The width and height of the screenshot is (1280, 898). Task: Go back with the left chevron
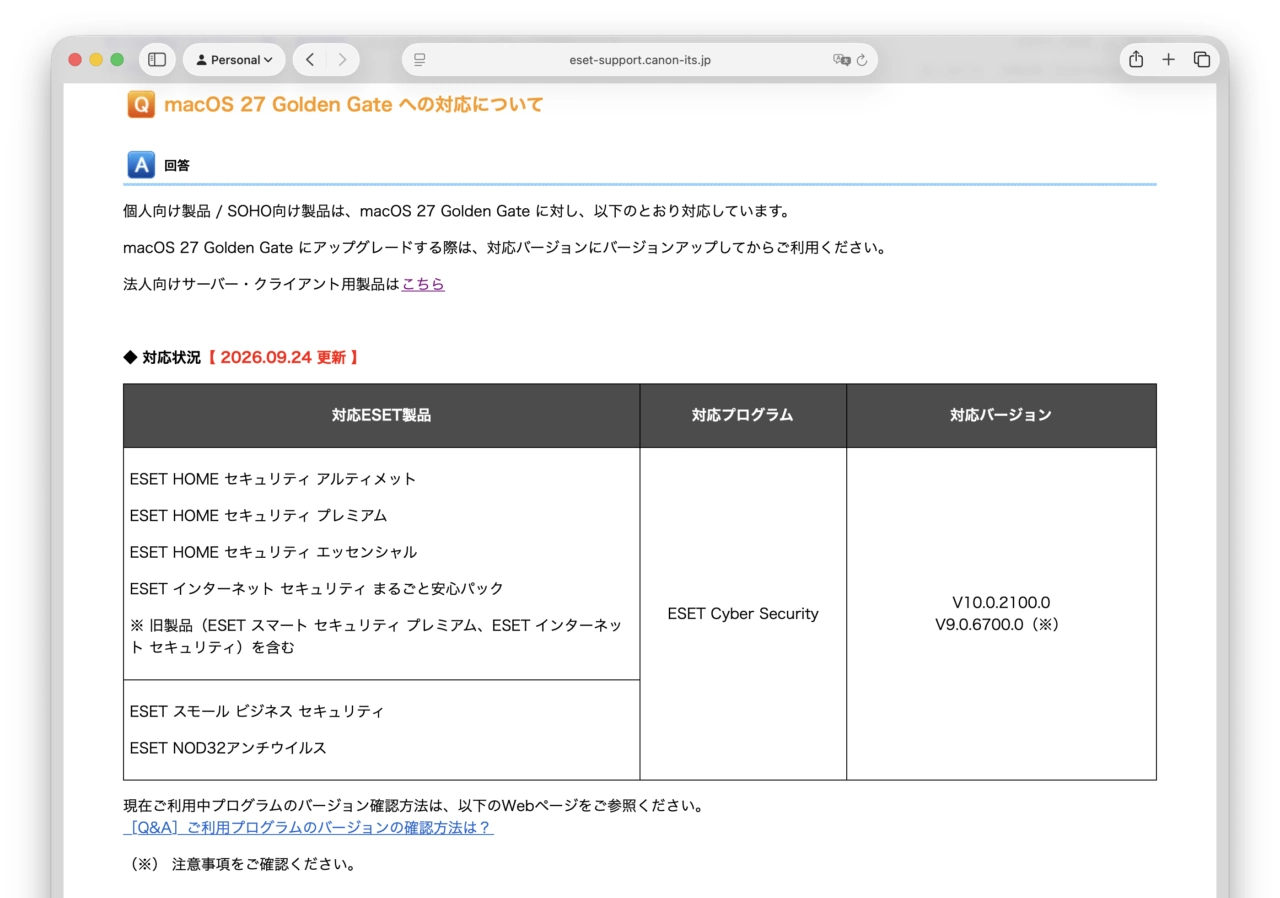point(310,60)
